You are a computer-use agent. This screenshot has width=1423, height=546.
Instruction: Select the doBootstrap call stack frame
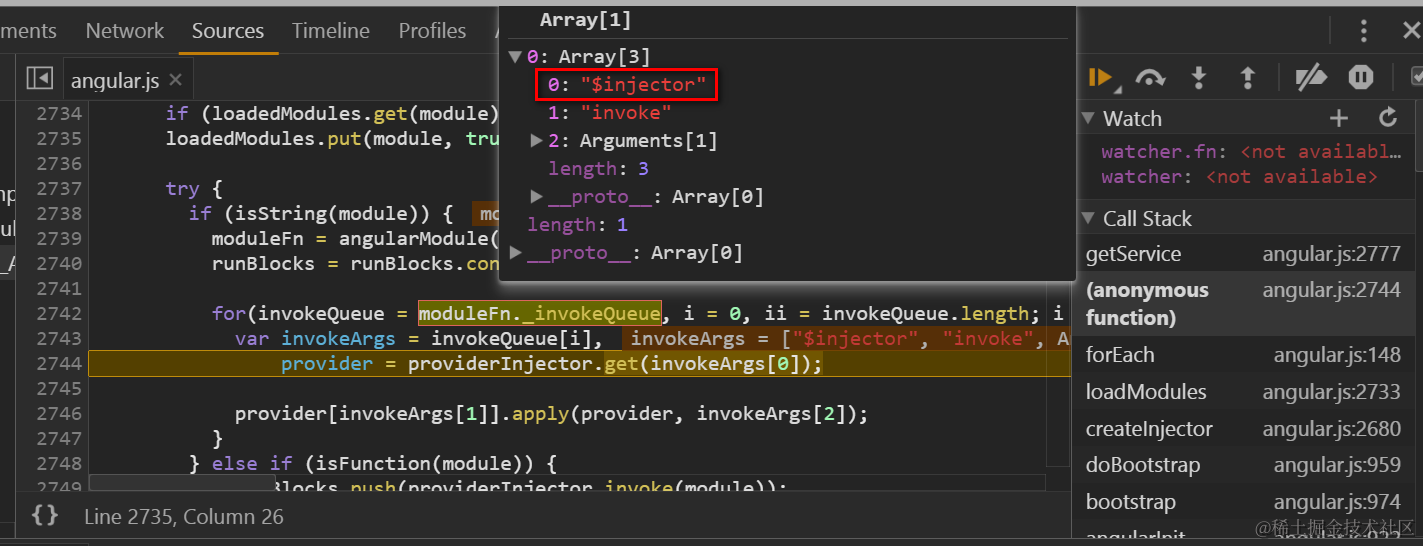(1247, 465)
